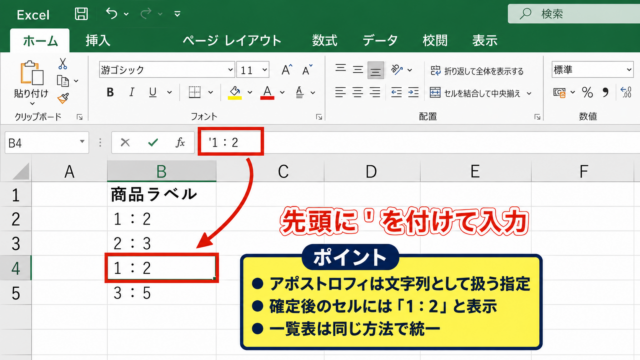Open the データ tab
640x360 pixels.
380,40
